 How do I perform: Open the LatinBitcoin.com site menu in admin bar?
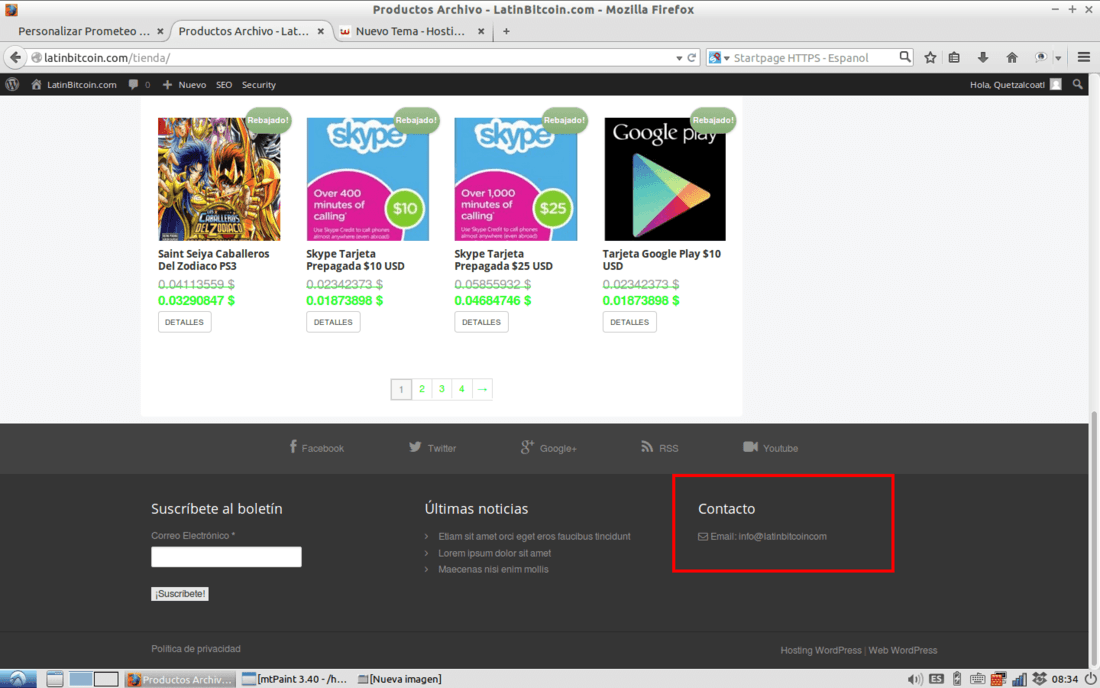coord(74,85)
